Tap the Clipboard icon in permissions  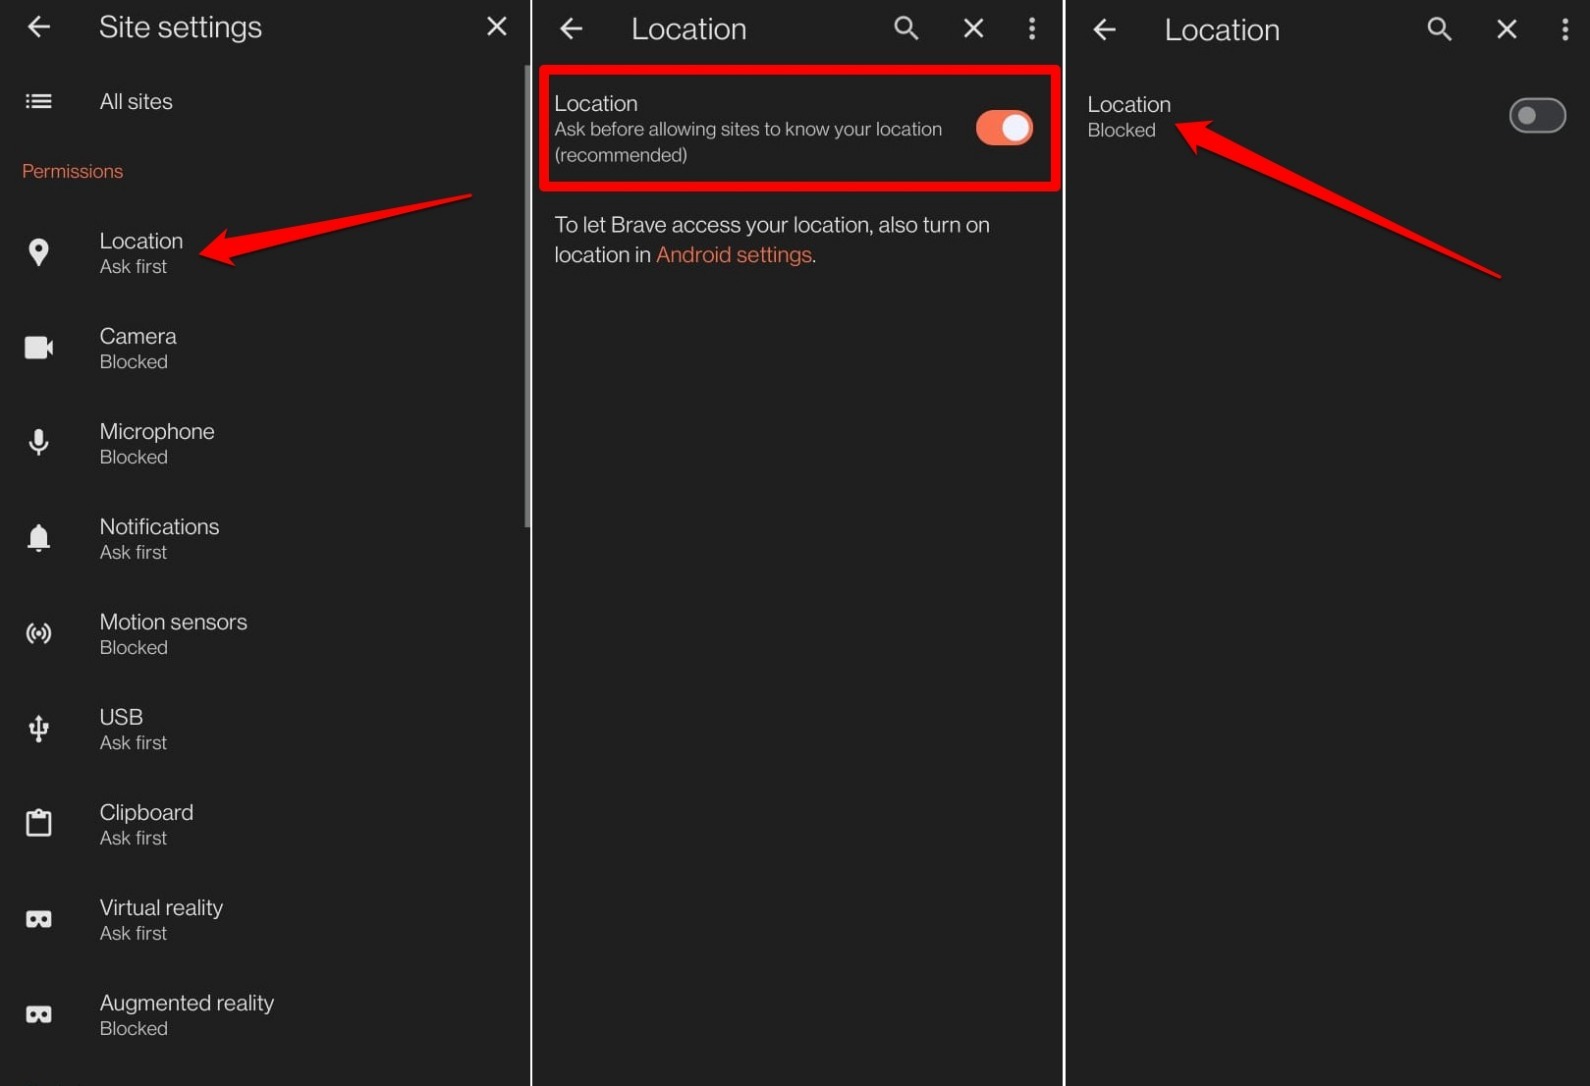tap(39, 823)
